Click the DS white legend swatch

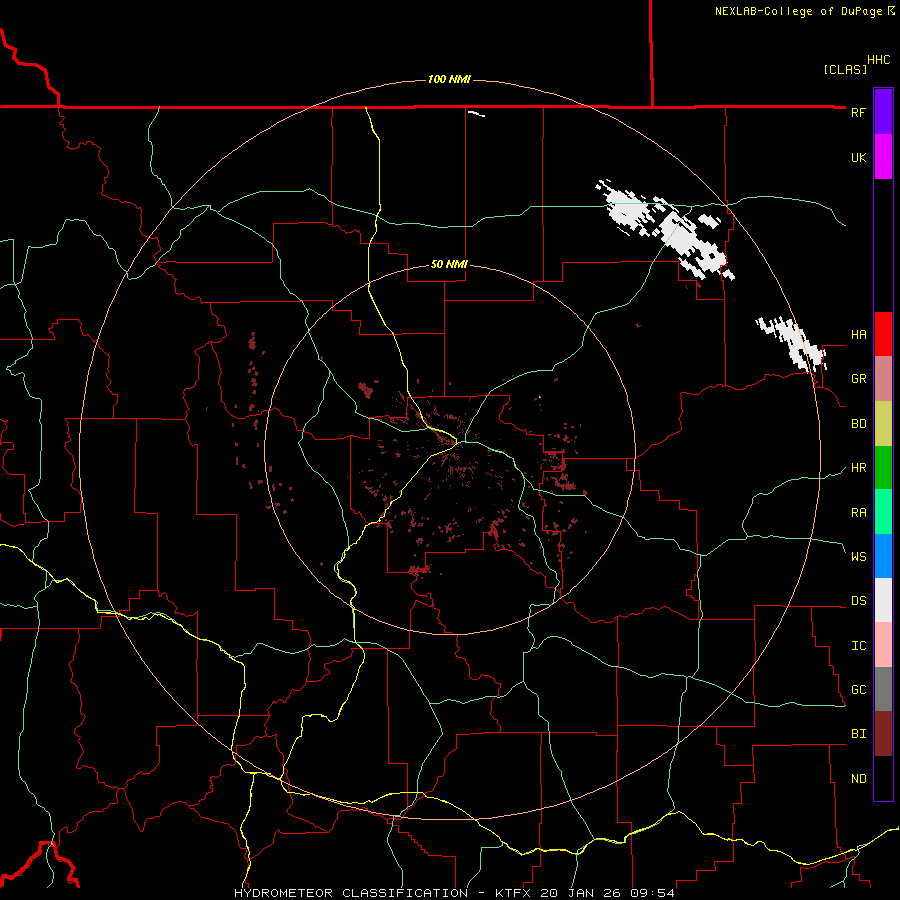[x=883, y=600]
